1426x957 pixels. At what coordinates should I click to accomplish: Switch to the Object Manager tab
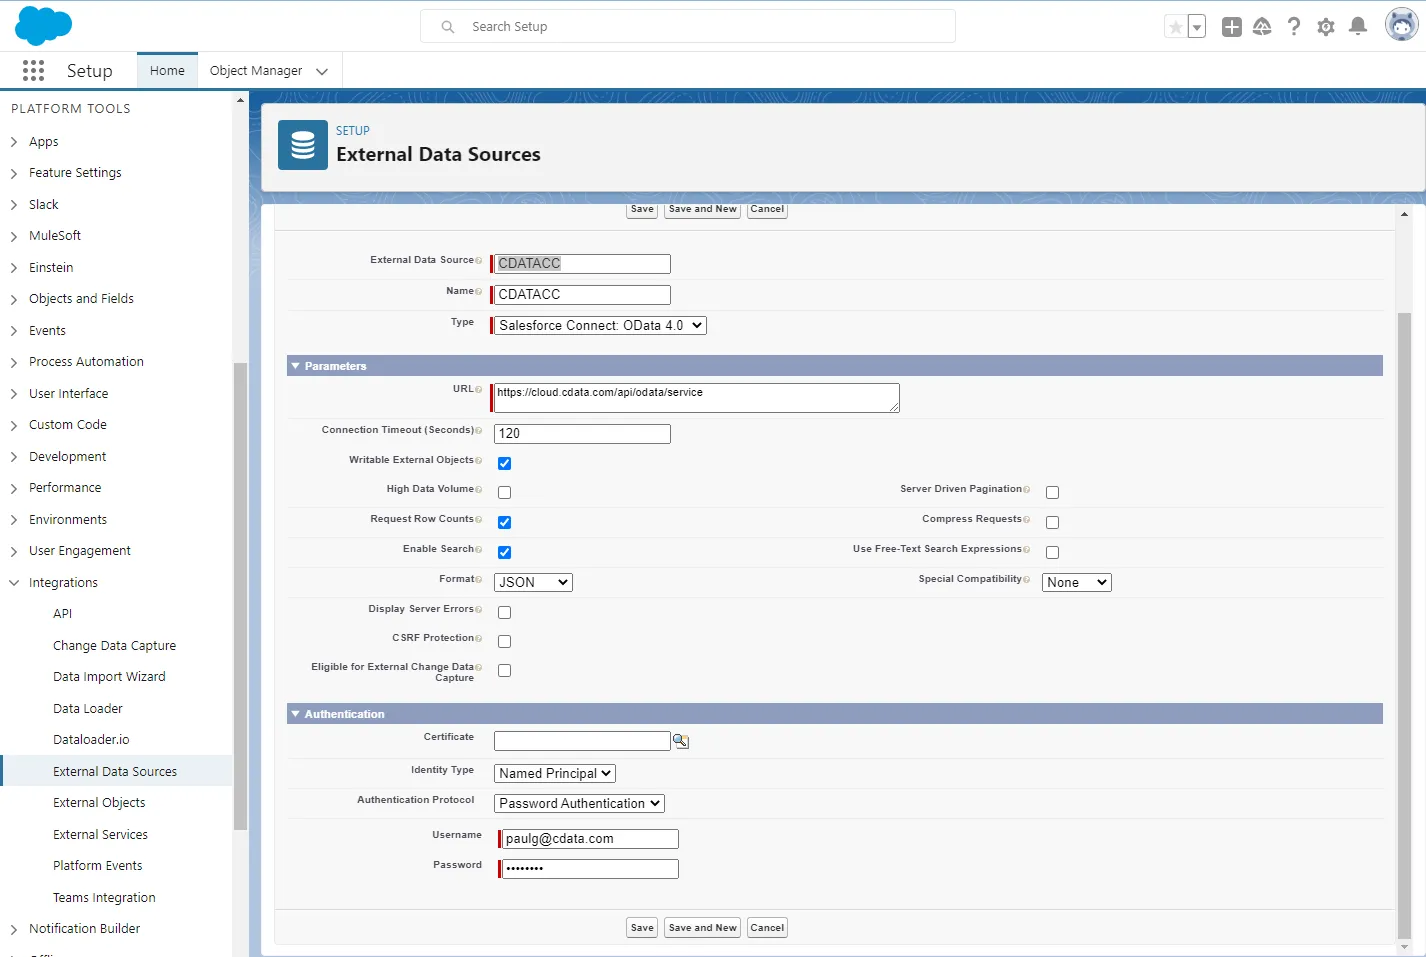click(256, 70)
